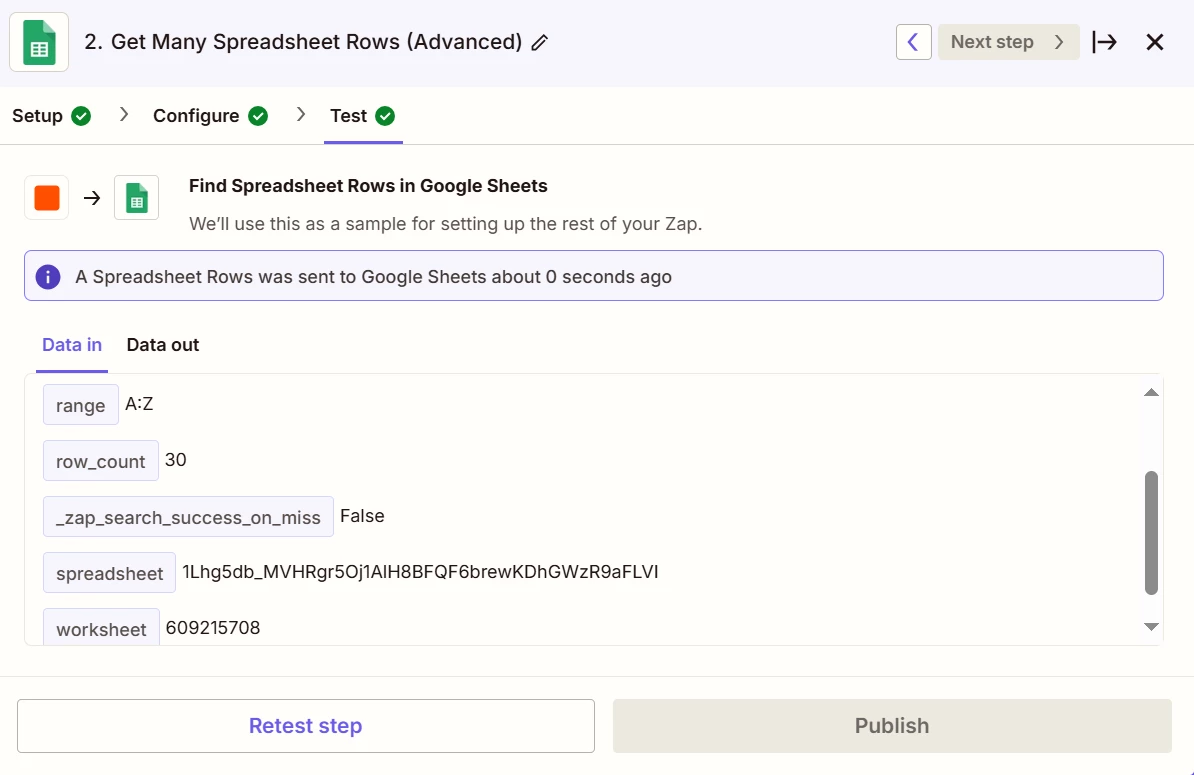Select the Test tab
Screen dimensions: 1194x775
coord(349,116)
